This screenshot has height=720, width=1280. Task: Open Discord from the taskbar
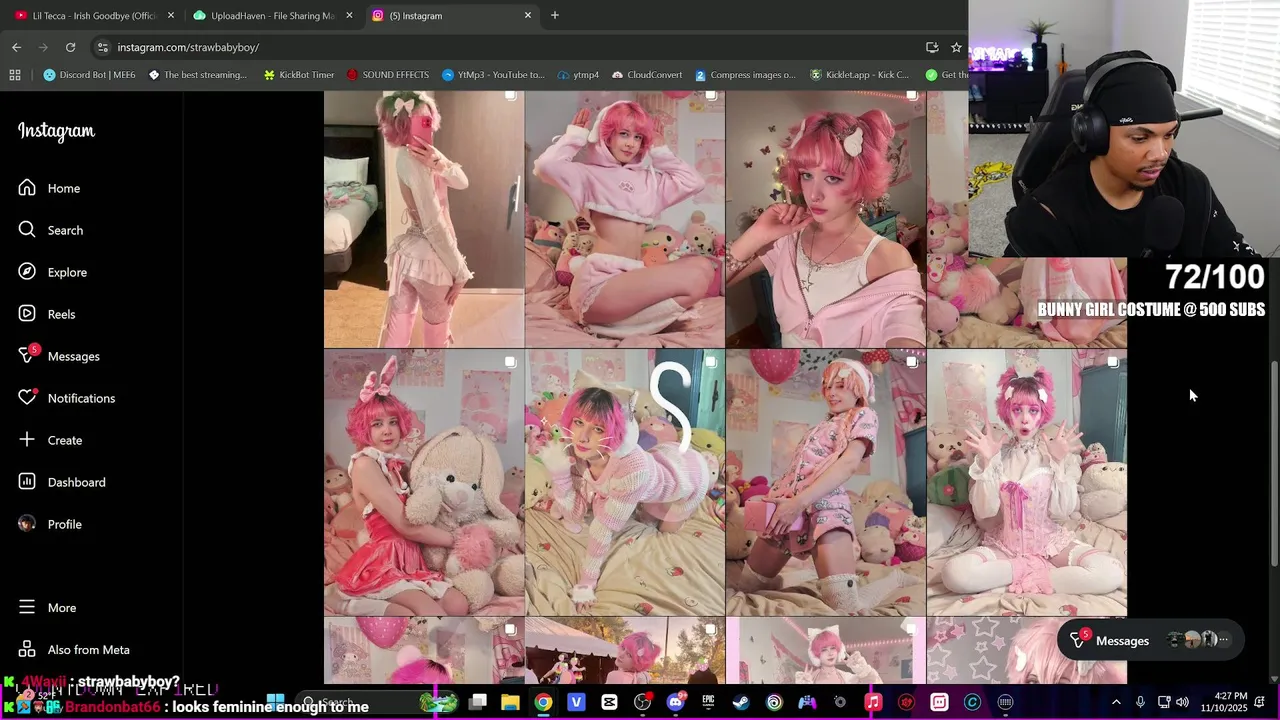click(675, 702)
